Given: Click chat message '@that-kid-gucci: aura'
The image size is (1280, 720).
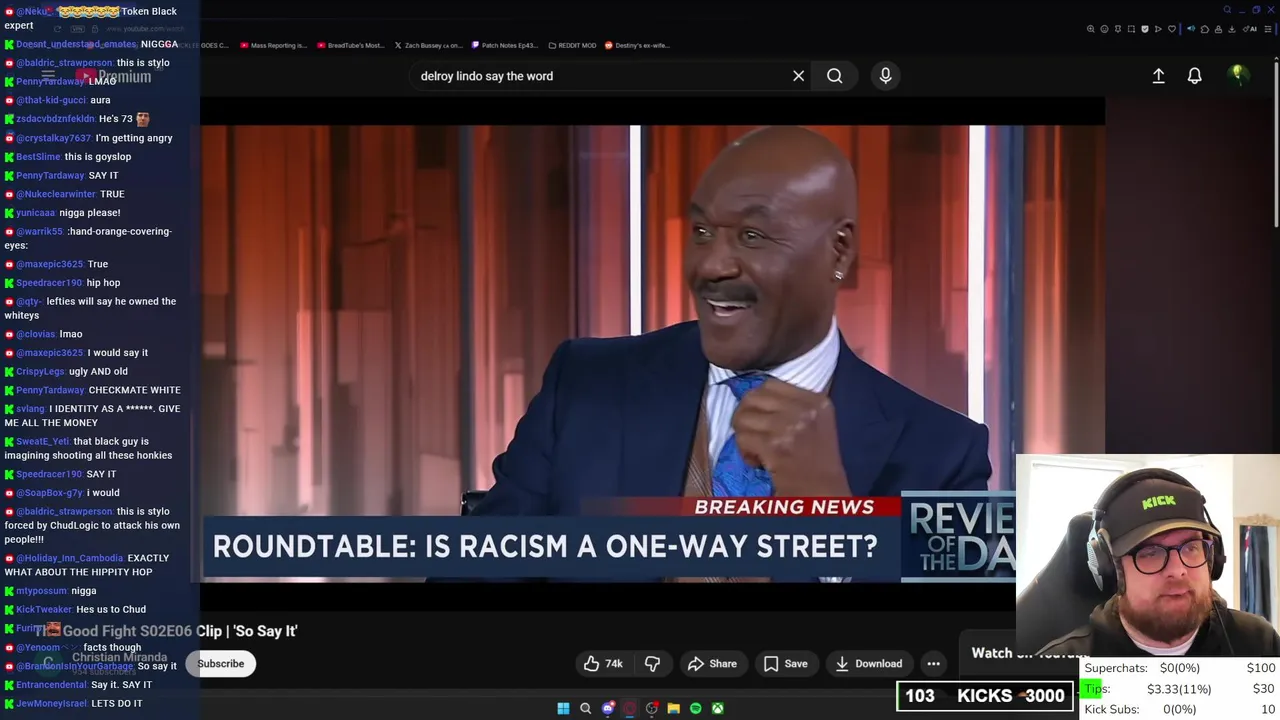Looking at the screenshot, I should coord(57,100).
